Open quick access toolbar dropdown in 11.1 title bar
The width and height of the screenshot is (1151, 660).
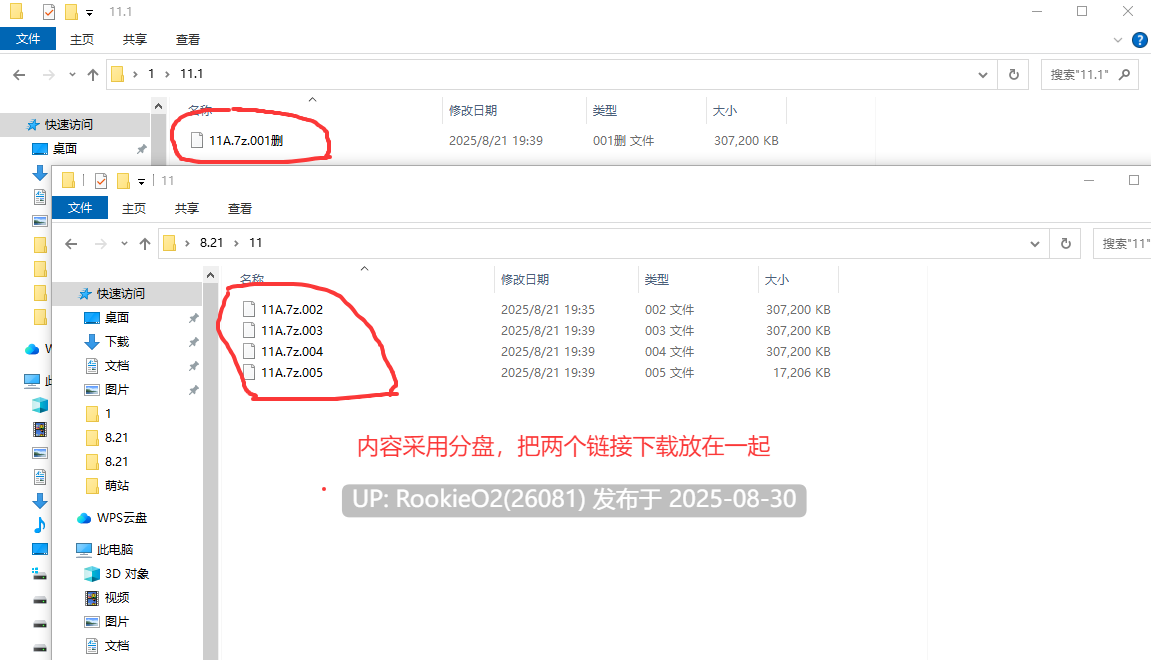89,12
